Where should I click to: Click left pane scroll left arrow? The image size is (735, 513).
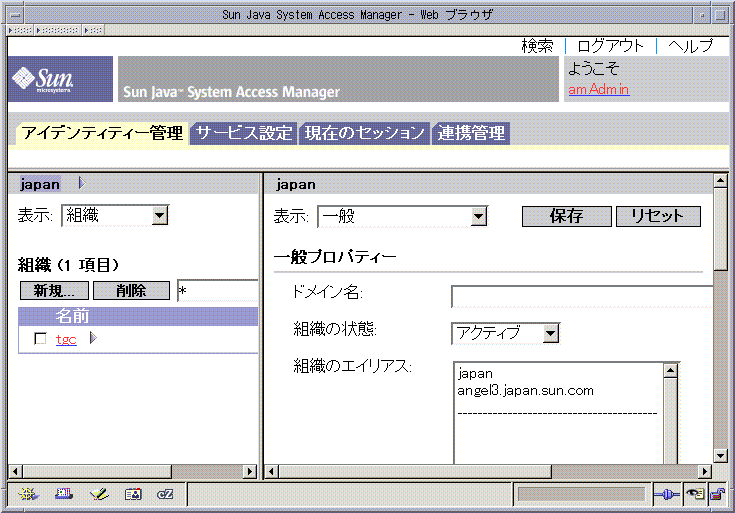tap(15, 471)
